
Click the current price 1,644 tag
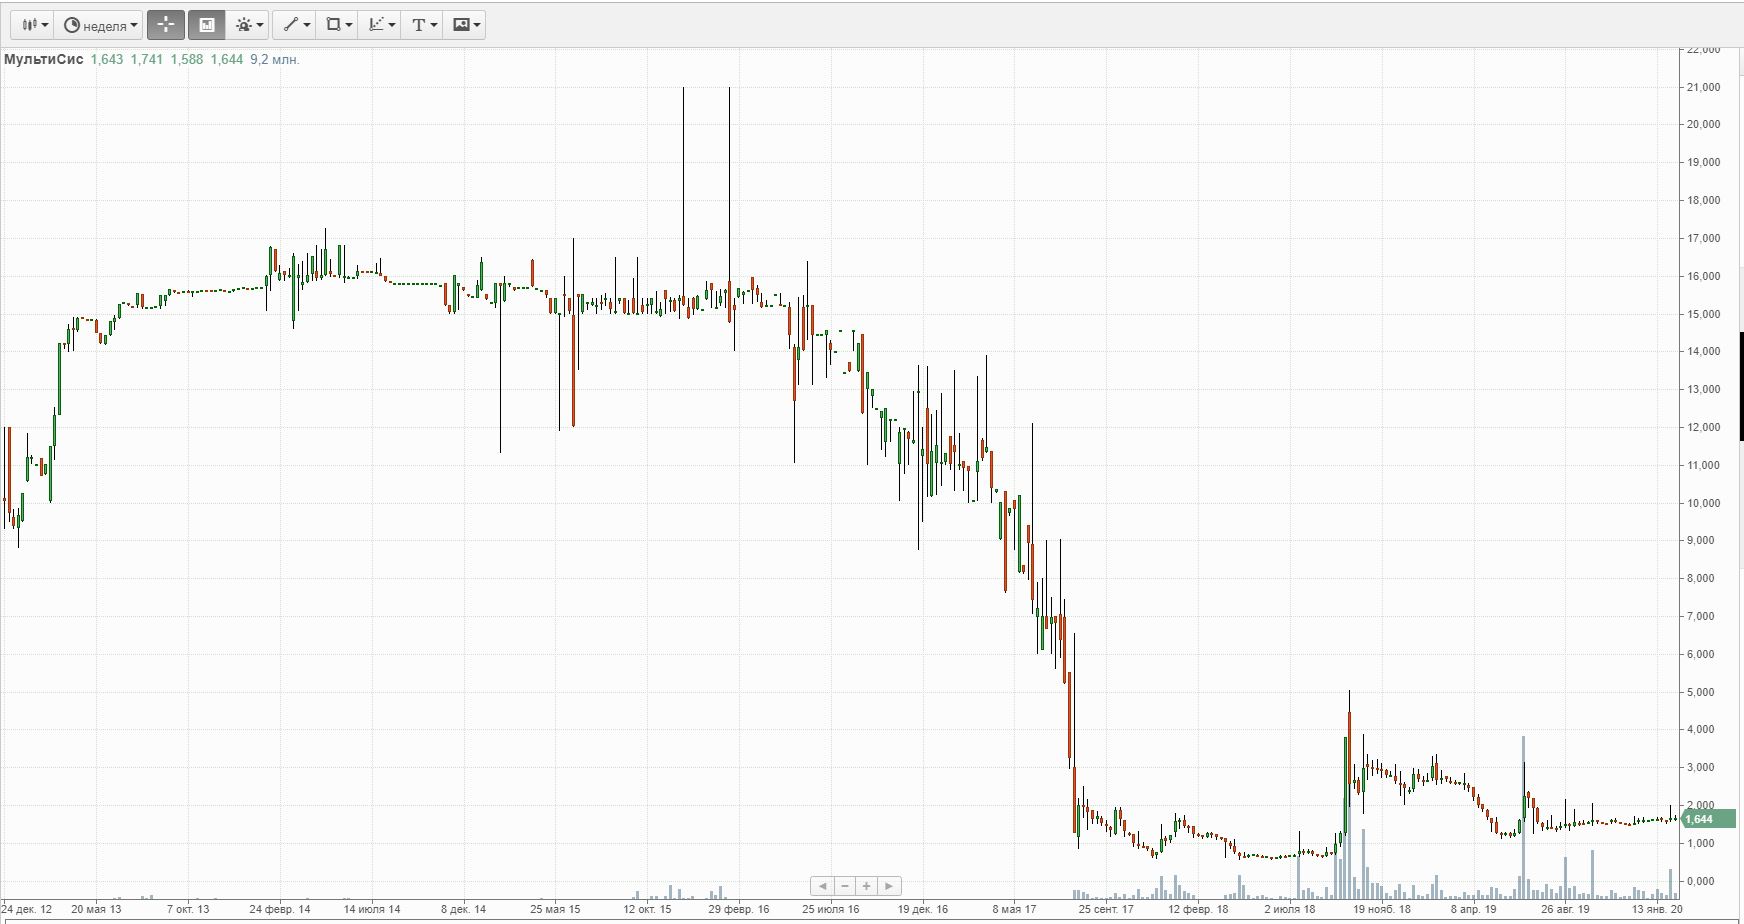1708,819
